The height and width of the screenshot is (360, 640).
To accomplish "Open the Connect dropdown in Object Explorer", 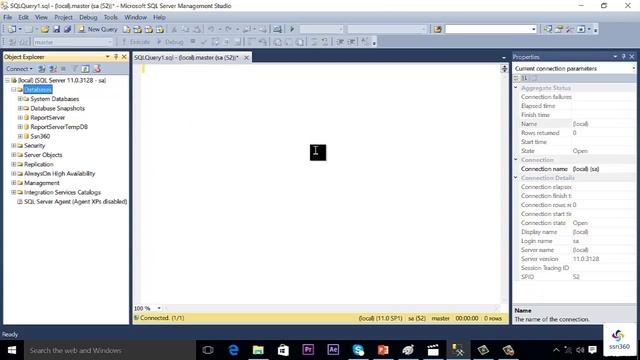I will tap(19, 69).
